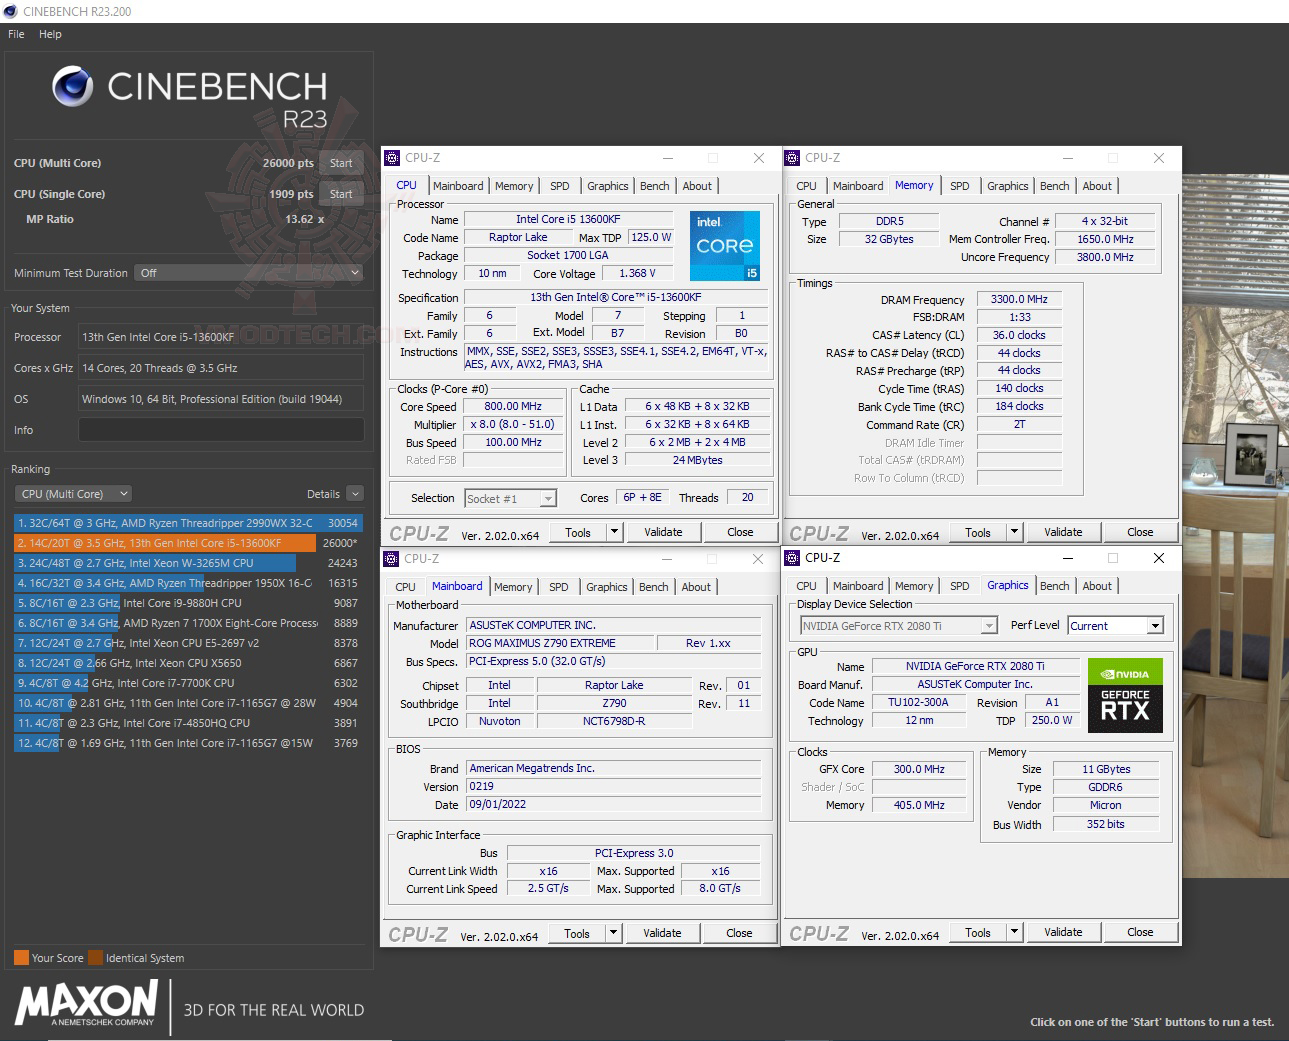The height and width of the screenshot is (1041, 1289).
Task: Click the Tools button in the Memory CPU-Z window
Action: (x=978, y=532)
